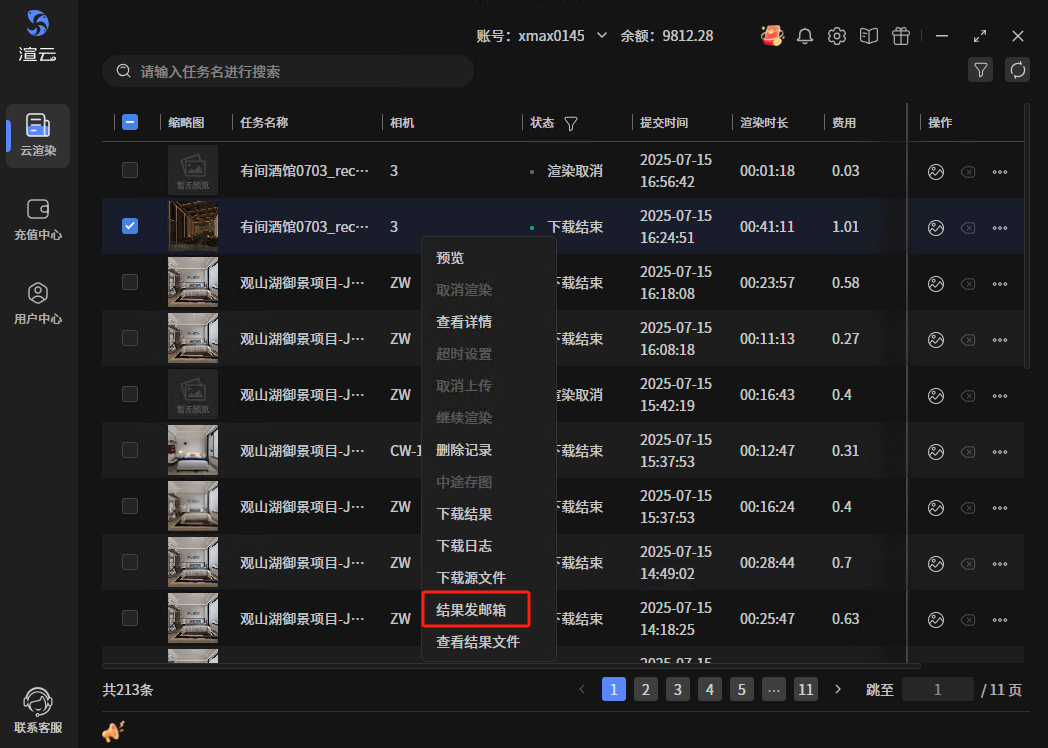The width and height of the screenshot is (1048, 748).
Task: Open the 云渲染 cloud render sidebar icon
Action: 38,135
